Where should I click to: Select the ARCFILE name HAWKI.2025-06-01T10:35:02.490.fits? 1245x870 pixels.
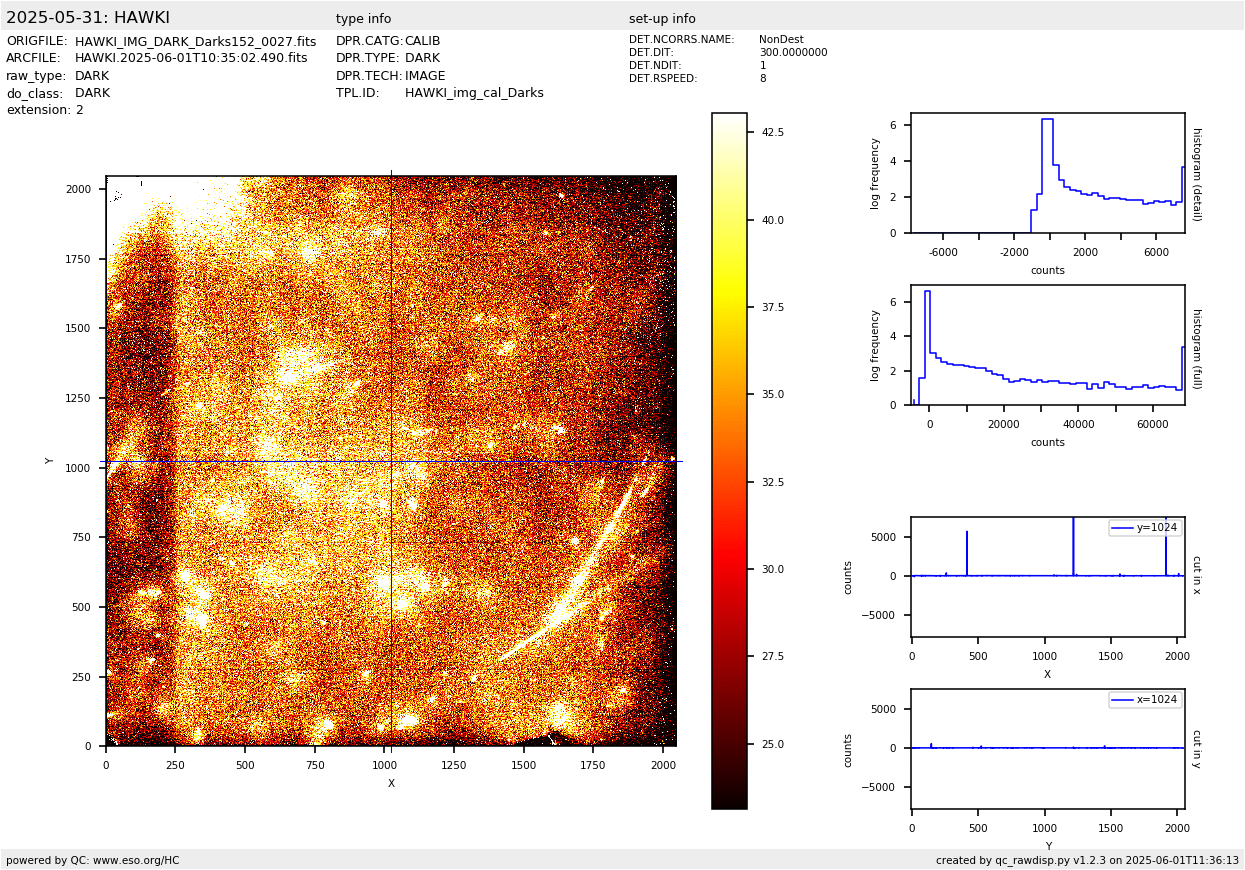point(191,59)
